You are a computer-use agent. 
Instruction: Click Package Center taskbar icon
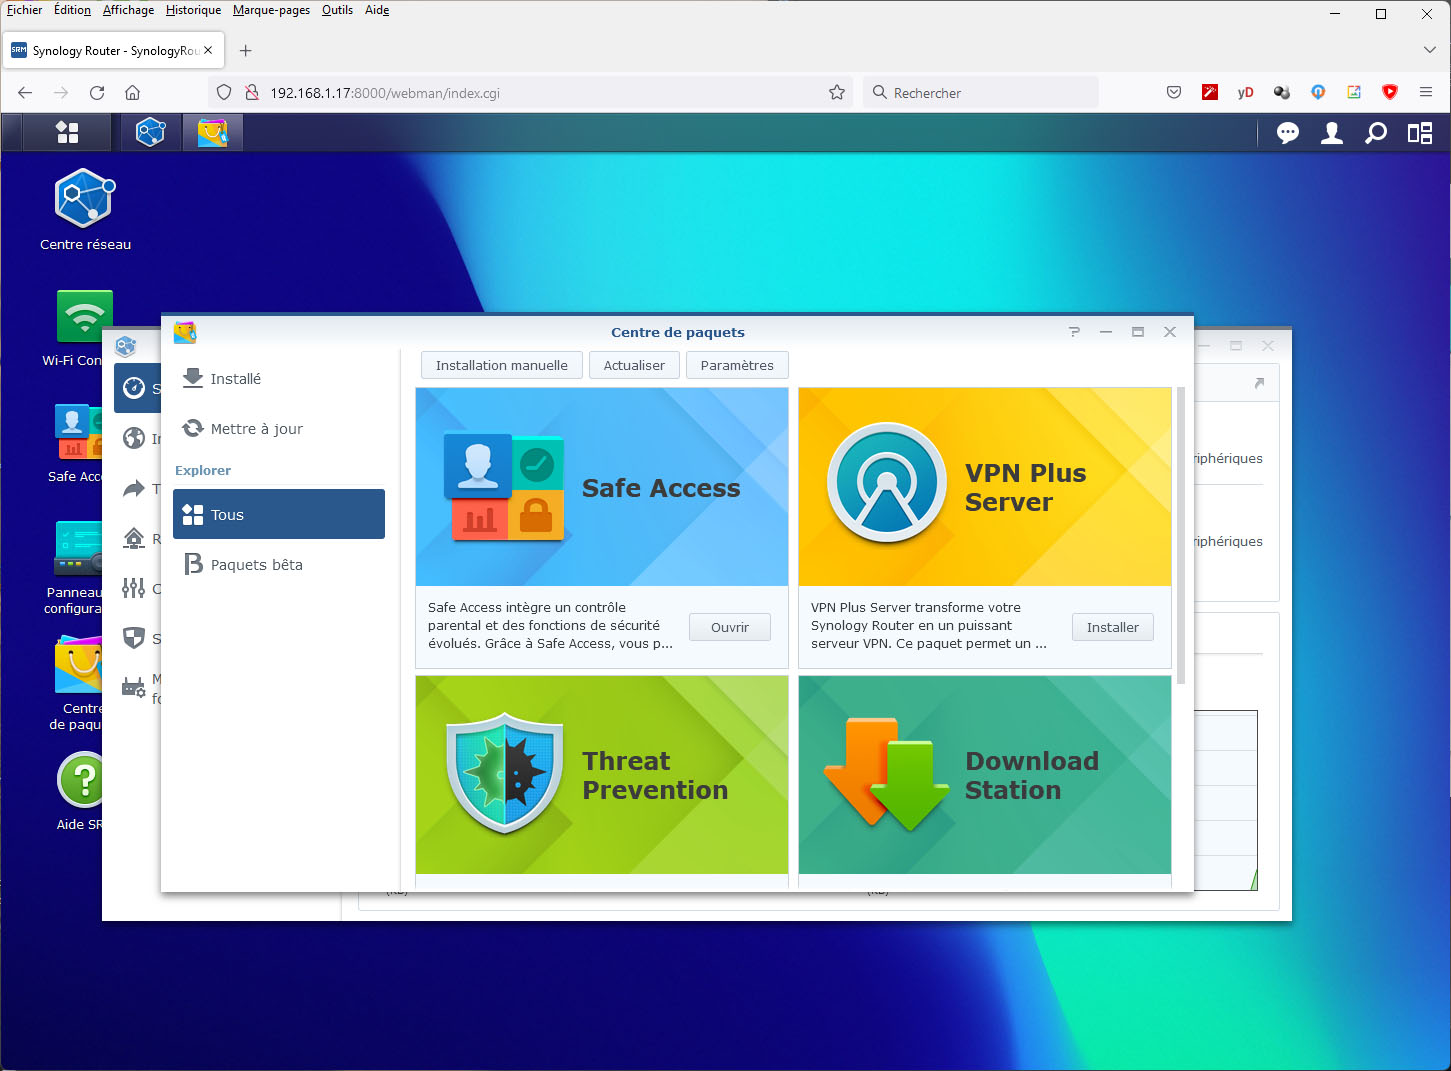coord(212,132)
